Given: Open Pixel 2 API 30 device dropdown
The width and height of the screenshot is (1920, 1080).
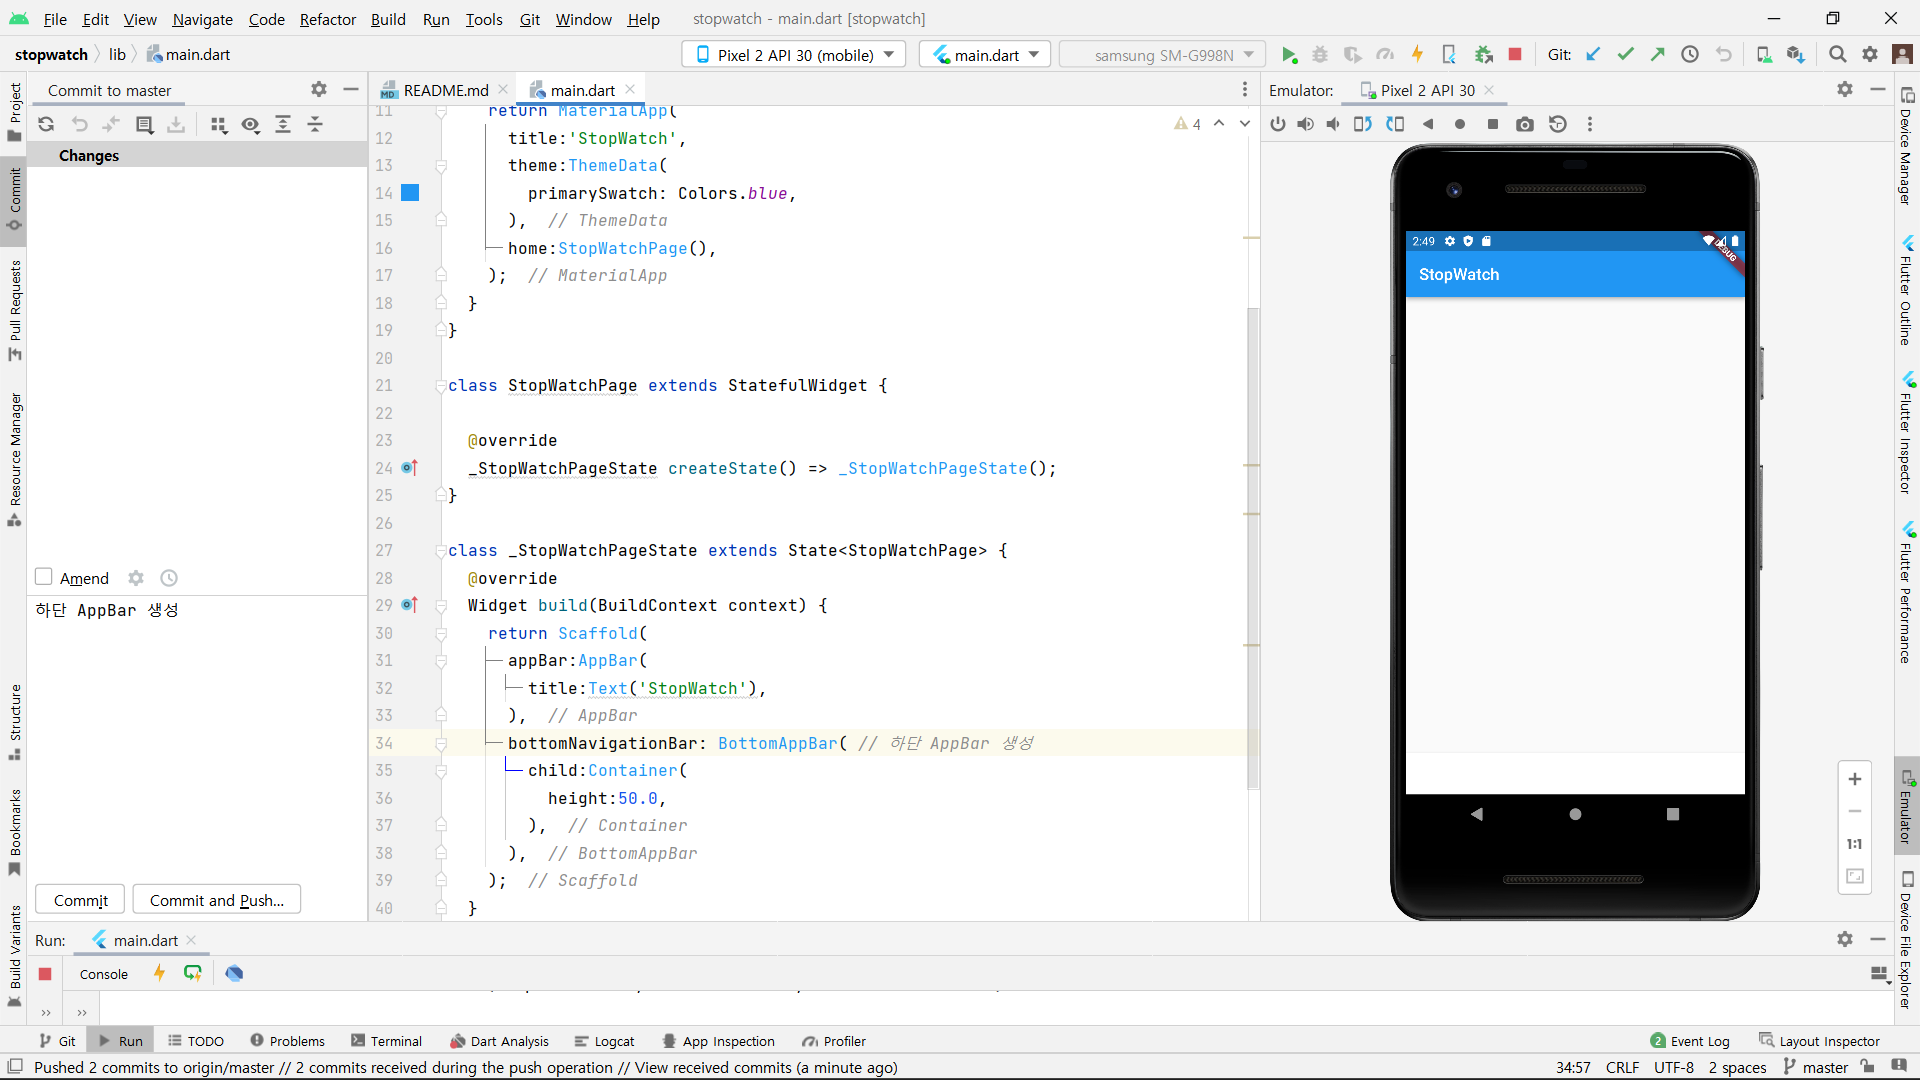Looking at the screenshot, I should click(794, 55).
